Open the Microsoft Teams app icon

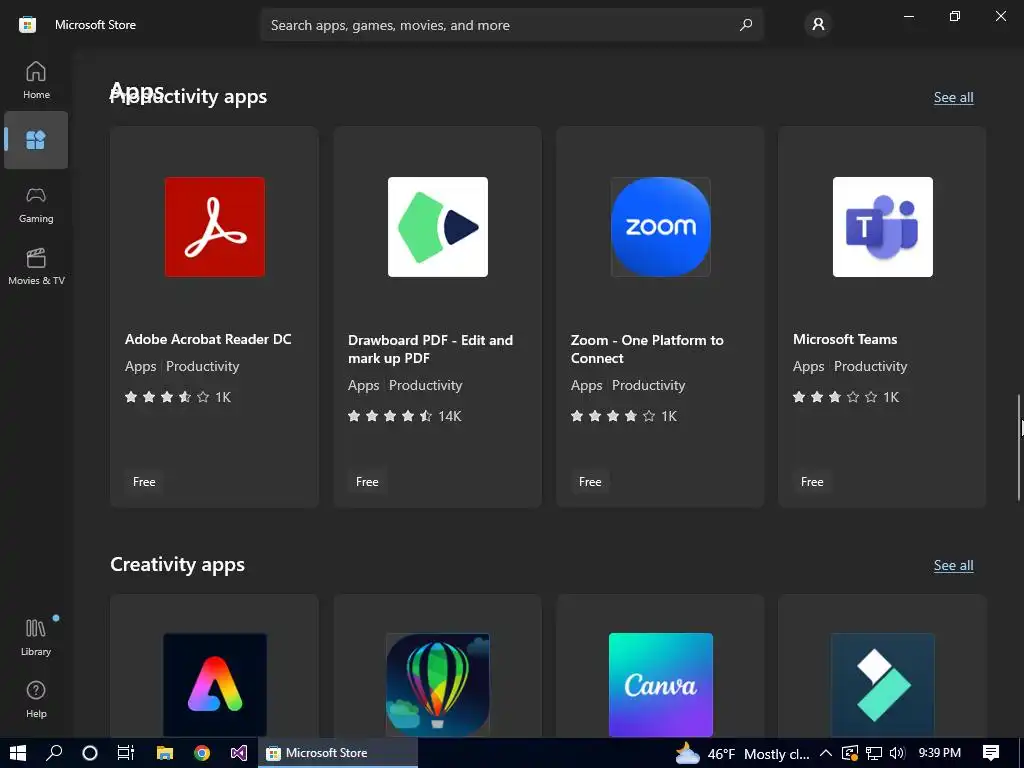883,227
